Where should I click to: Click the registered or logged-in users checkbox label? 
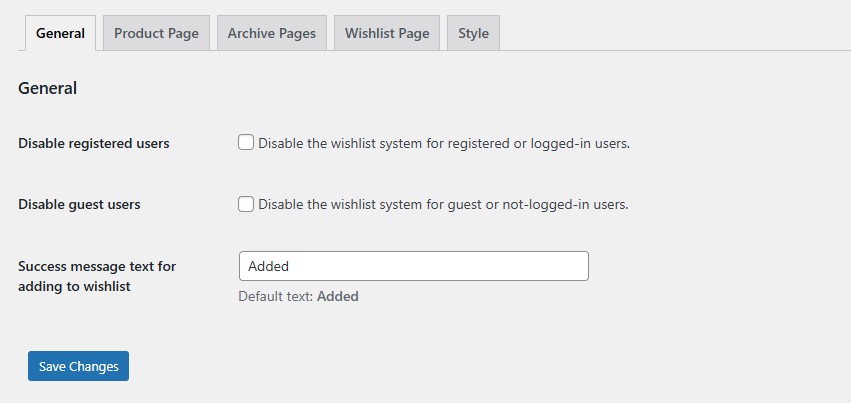443,143
